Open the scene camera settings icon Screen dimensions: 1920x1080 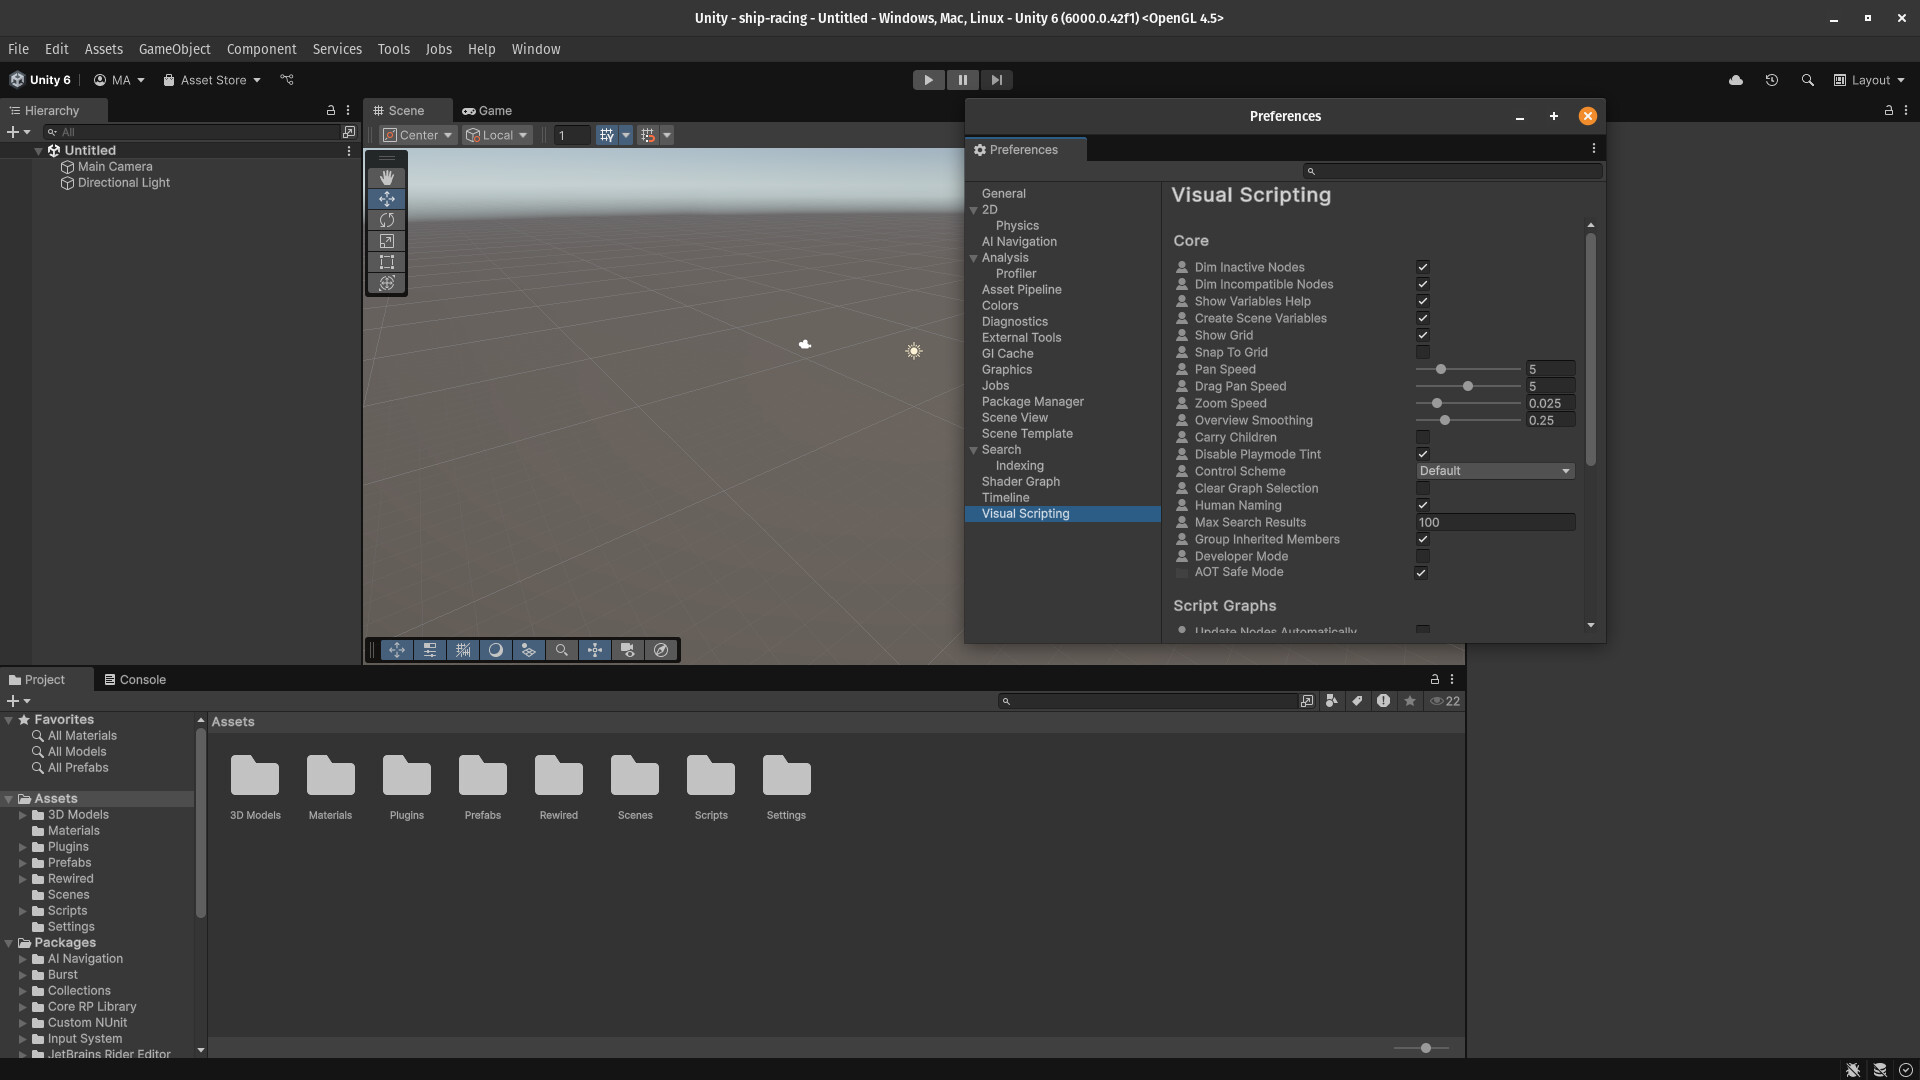click(x=627, y=650)
